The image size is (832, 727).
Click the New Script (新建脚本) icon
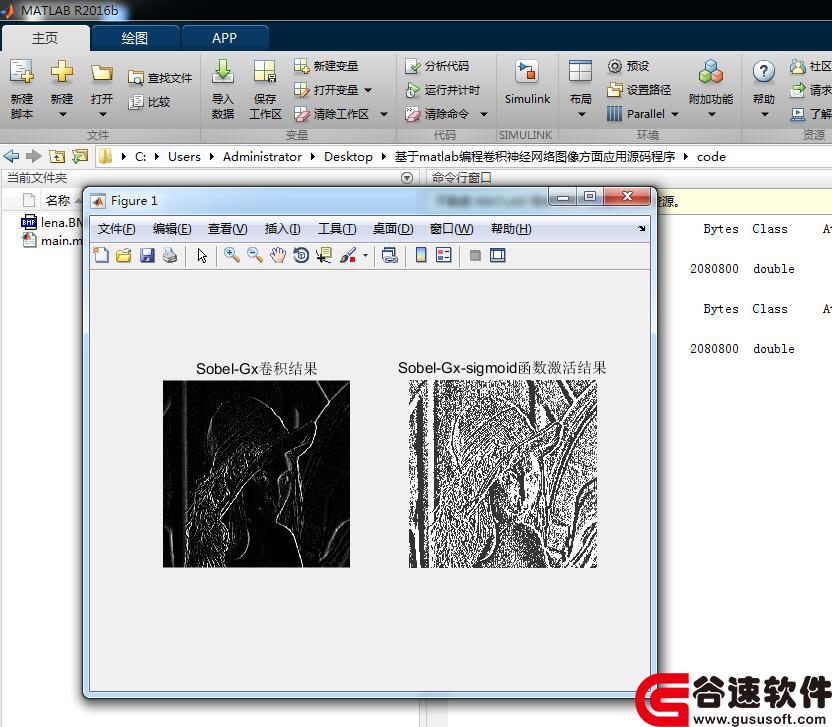pyautogui.click(x=22, y=72)
